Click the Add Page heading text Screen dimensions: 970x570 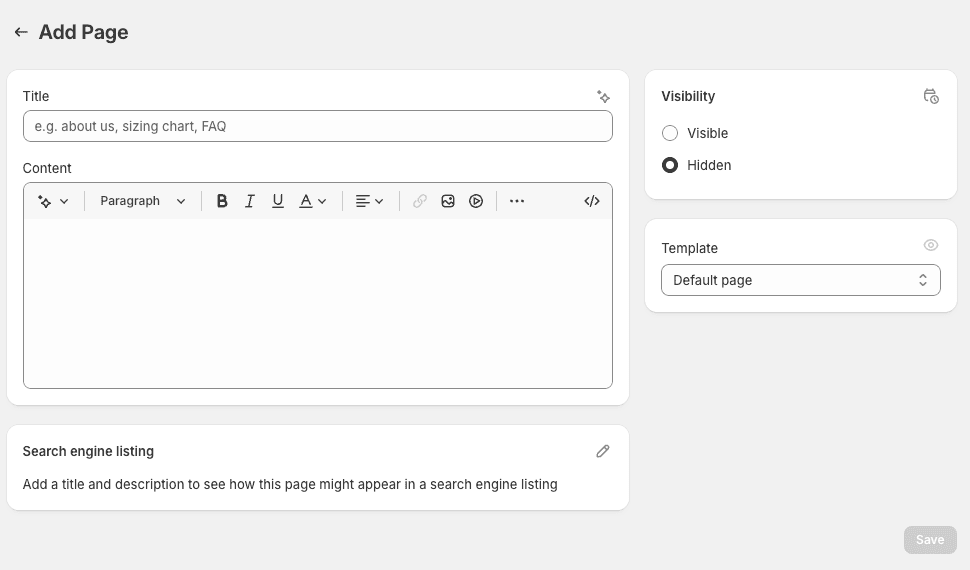(x=84, y=32)
